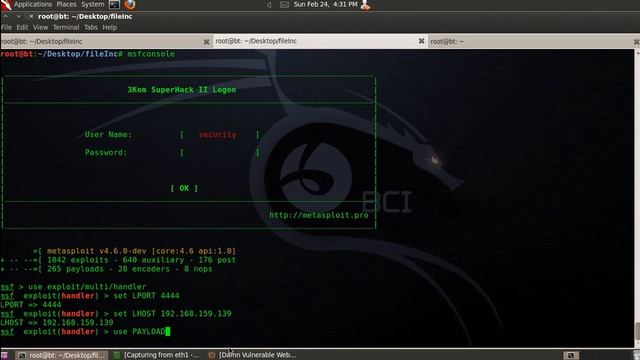Open the Places menu
This screenshot has width=640, height=360.
coord(66,4)
